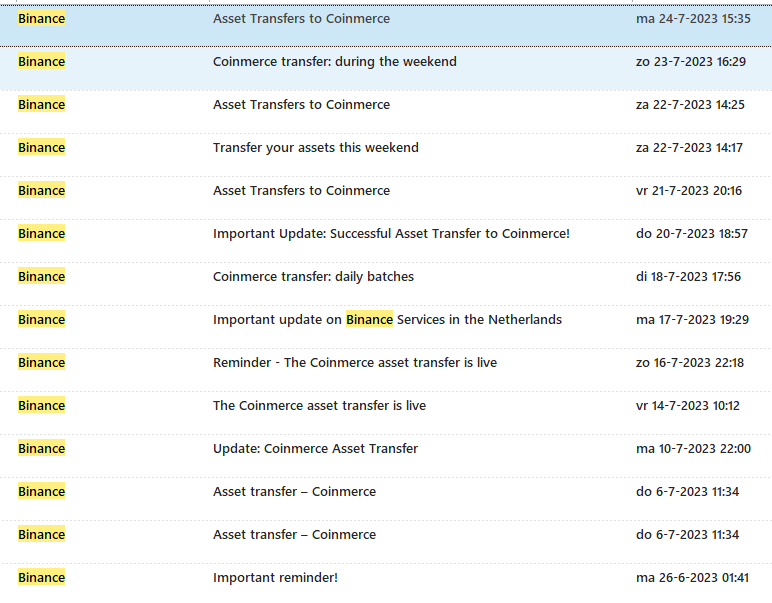Open the 10:12 'The Coinmerce asset transfer is live' subject
This screenshot has width=772, height=603.
tap(320, 406)
